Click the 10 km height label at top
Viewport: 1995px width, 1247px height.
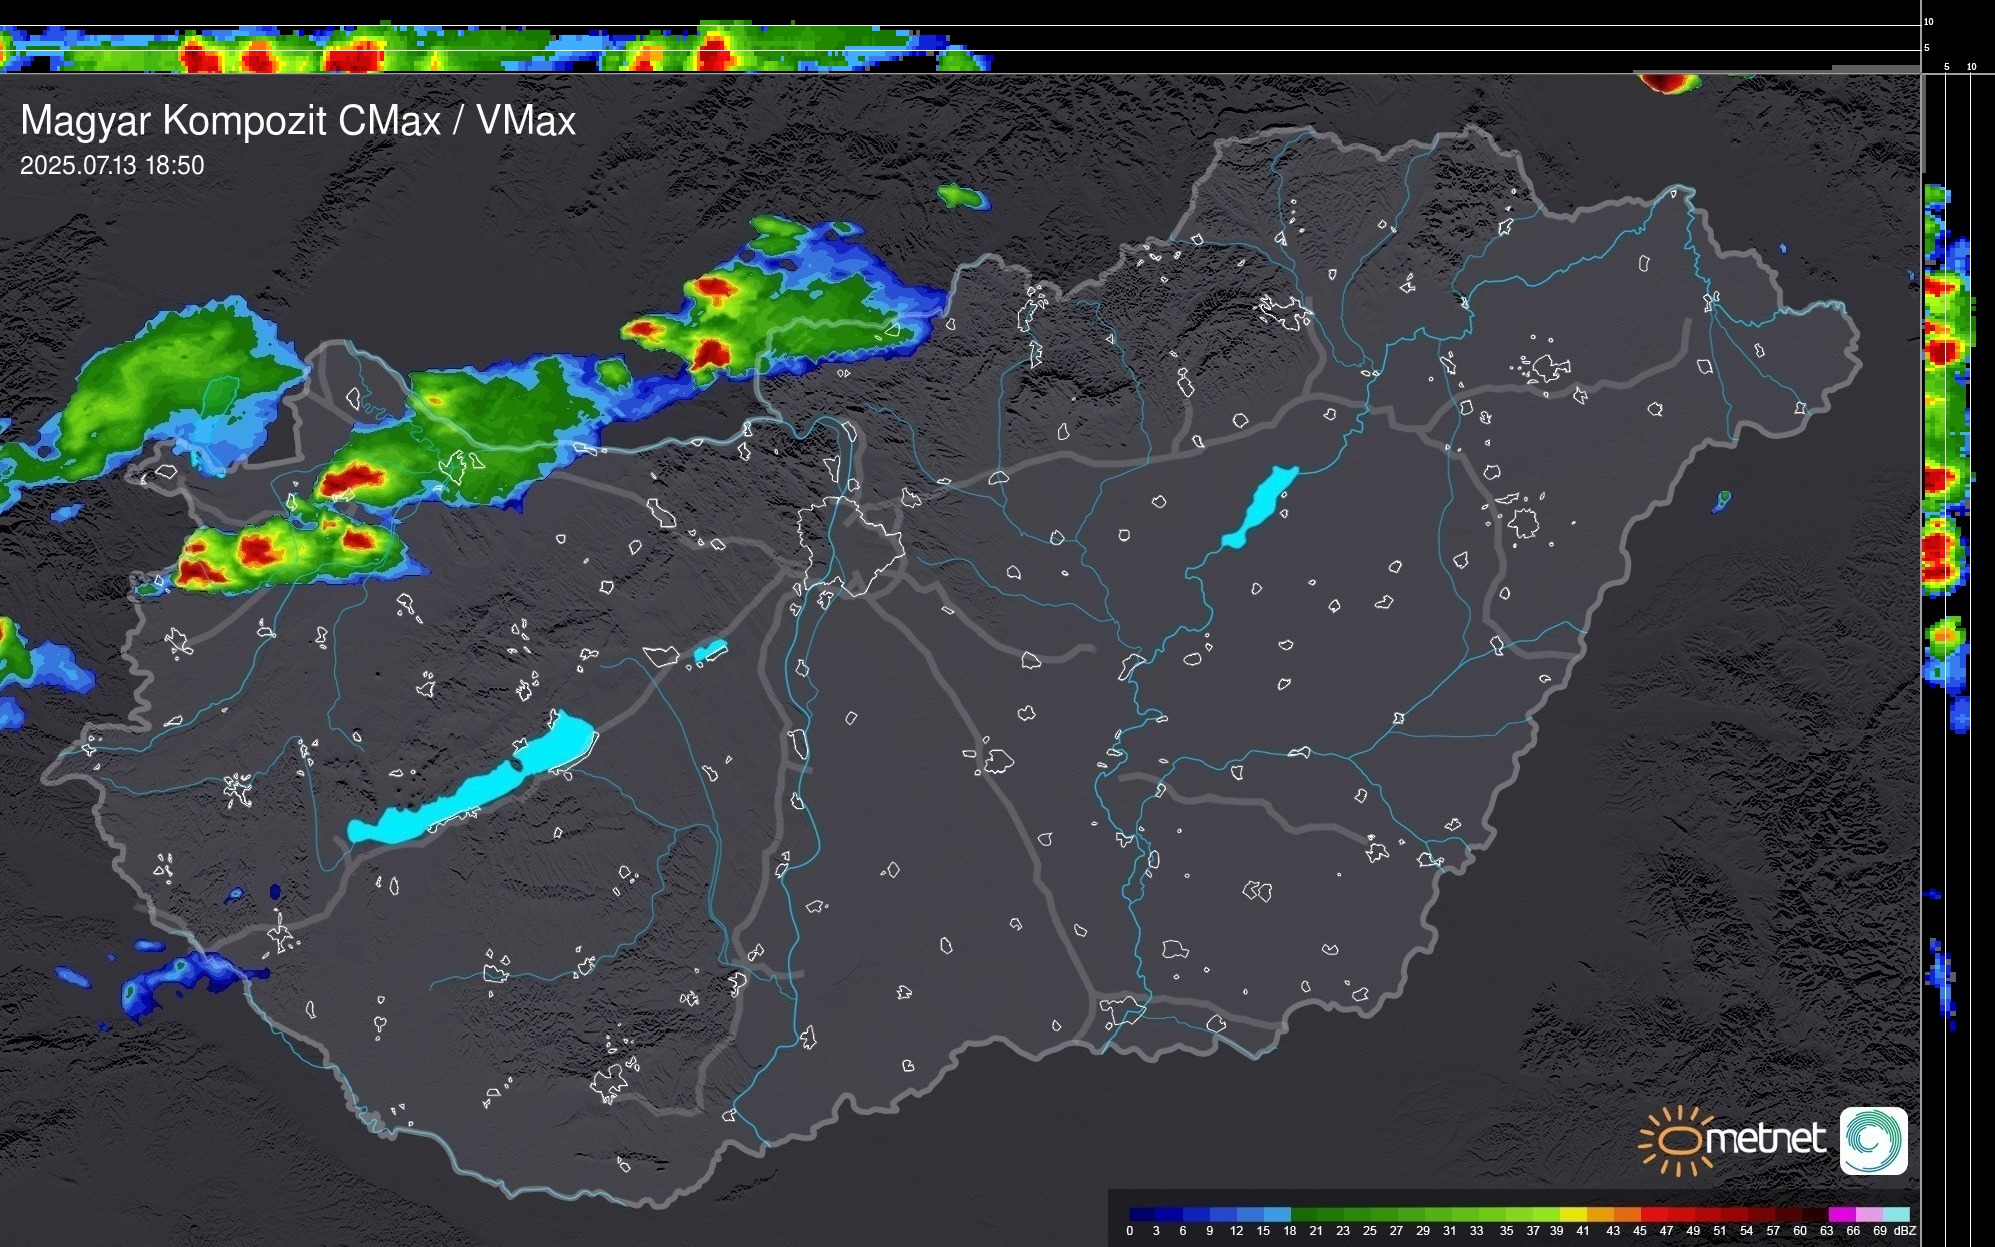1929,21
